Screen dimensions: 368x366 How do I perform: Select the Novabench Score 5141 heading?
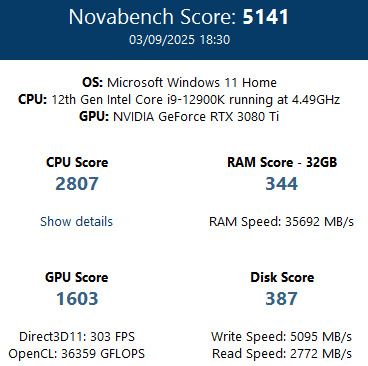click(179, 17)
